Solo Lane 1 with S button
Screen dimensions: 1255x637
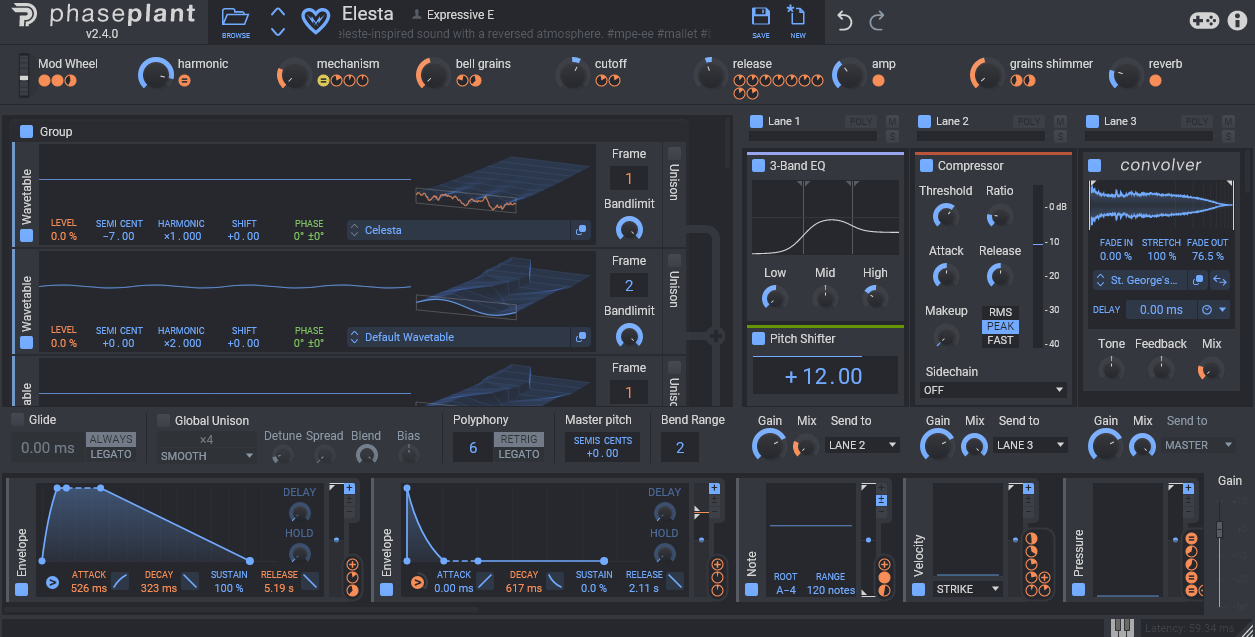[892, 136]
